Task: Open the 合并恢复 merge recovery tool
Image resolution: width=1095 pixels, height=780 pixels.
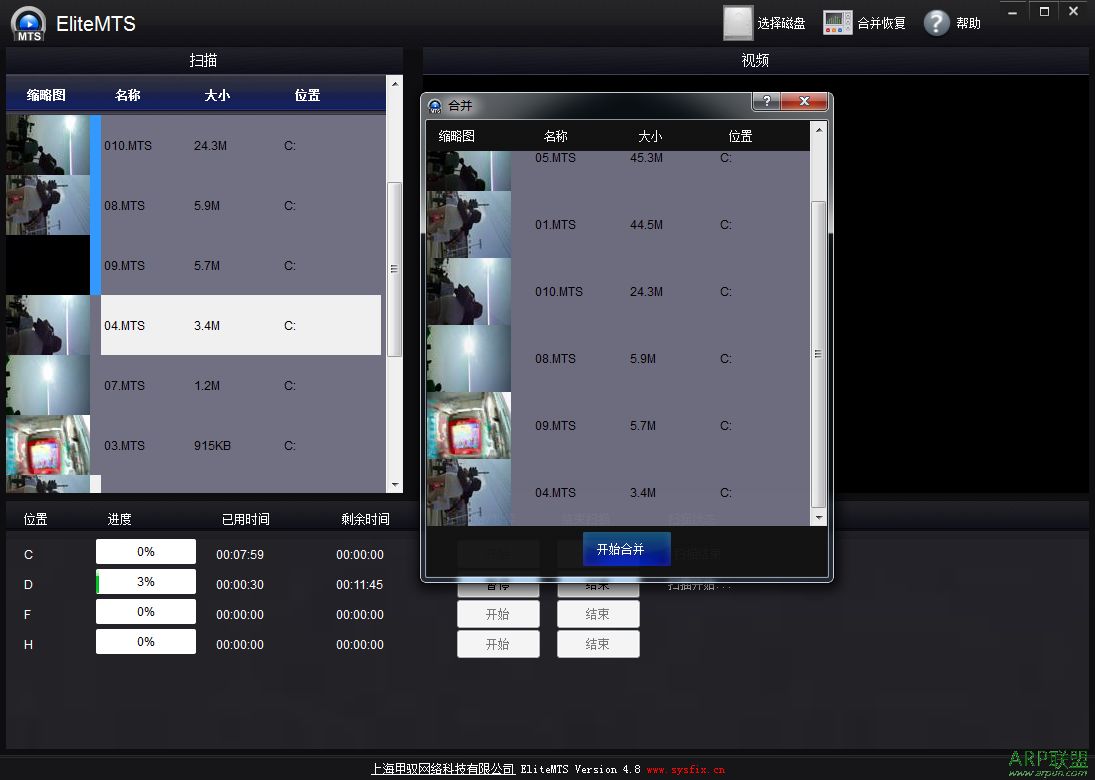Action: (865, 23)
